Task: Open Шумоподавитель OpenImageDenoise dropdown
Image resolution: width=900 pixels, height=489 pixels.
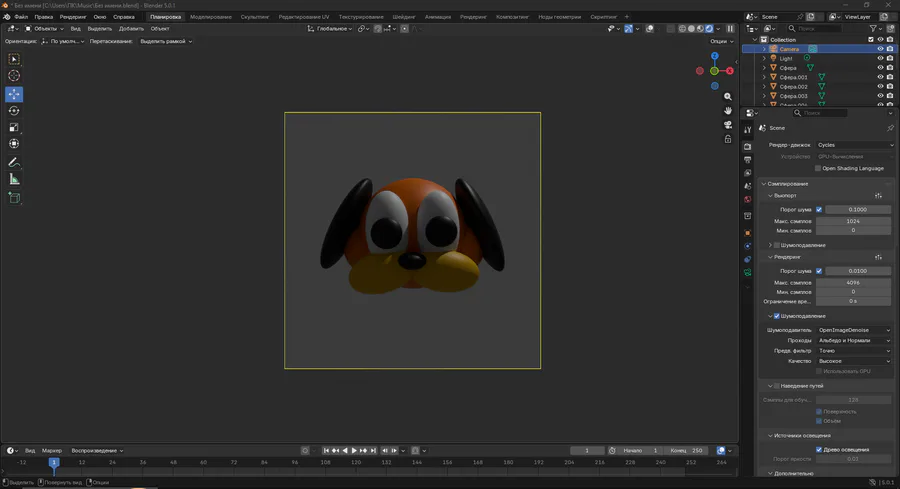Action: [x=854, y=330]
